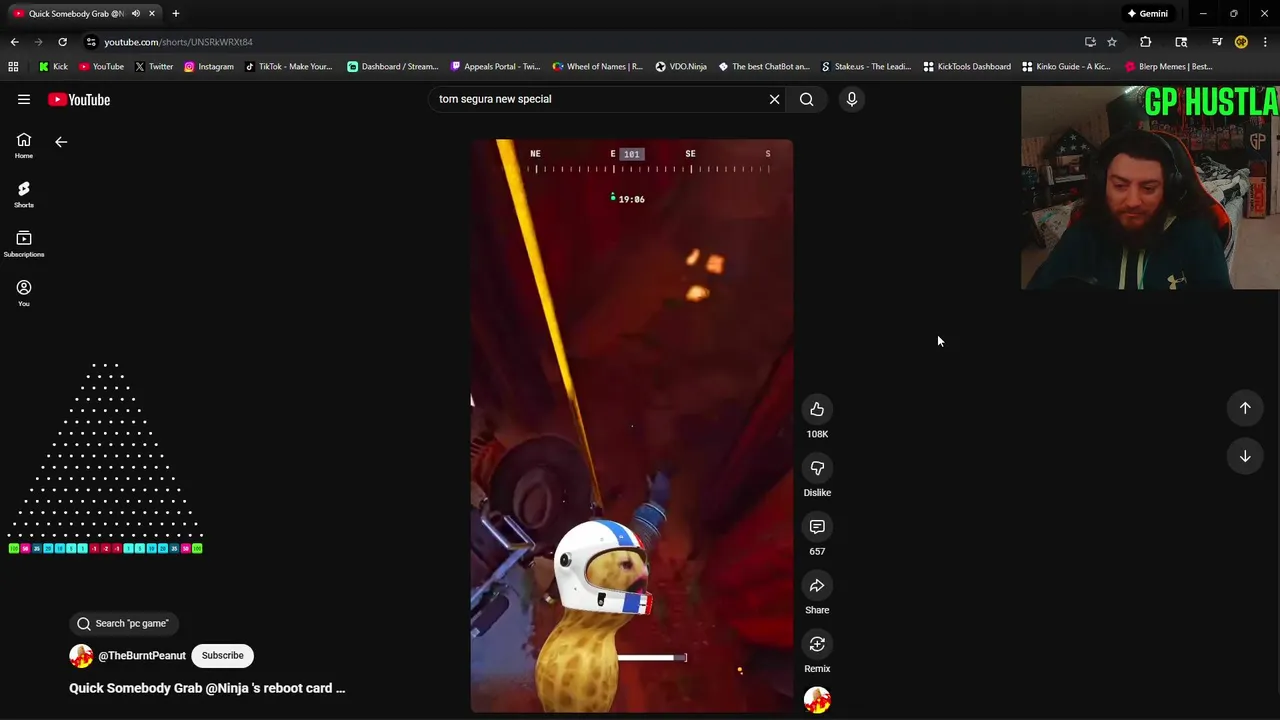Click short title Quick Somebody Grab @Ninja's

pyautogui.click(x=207, y=688)
